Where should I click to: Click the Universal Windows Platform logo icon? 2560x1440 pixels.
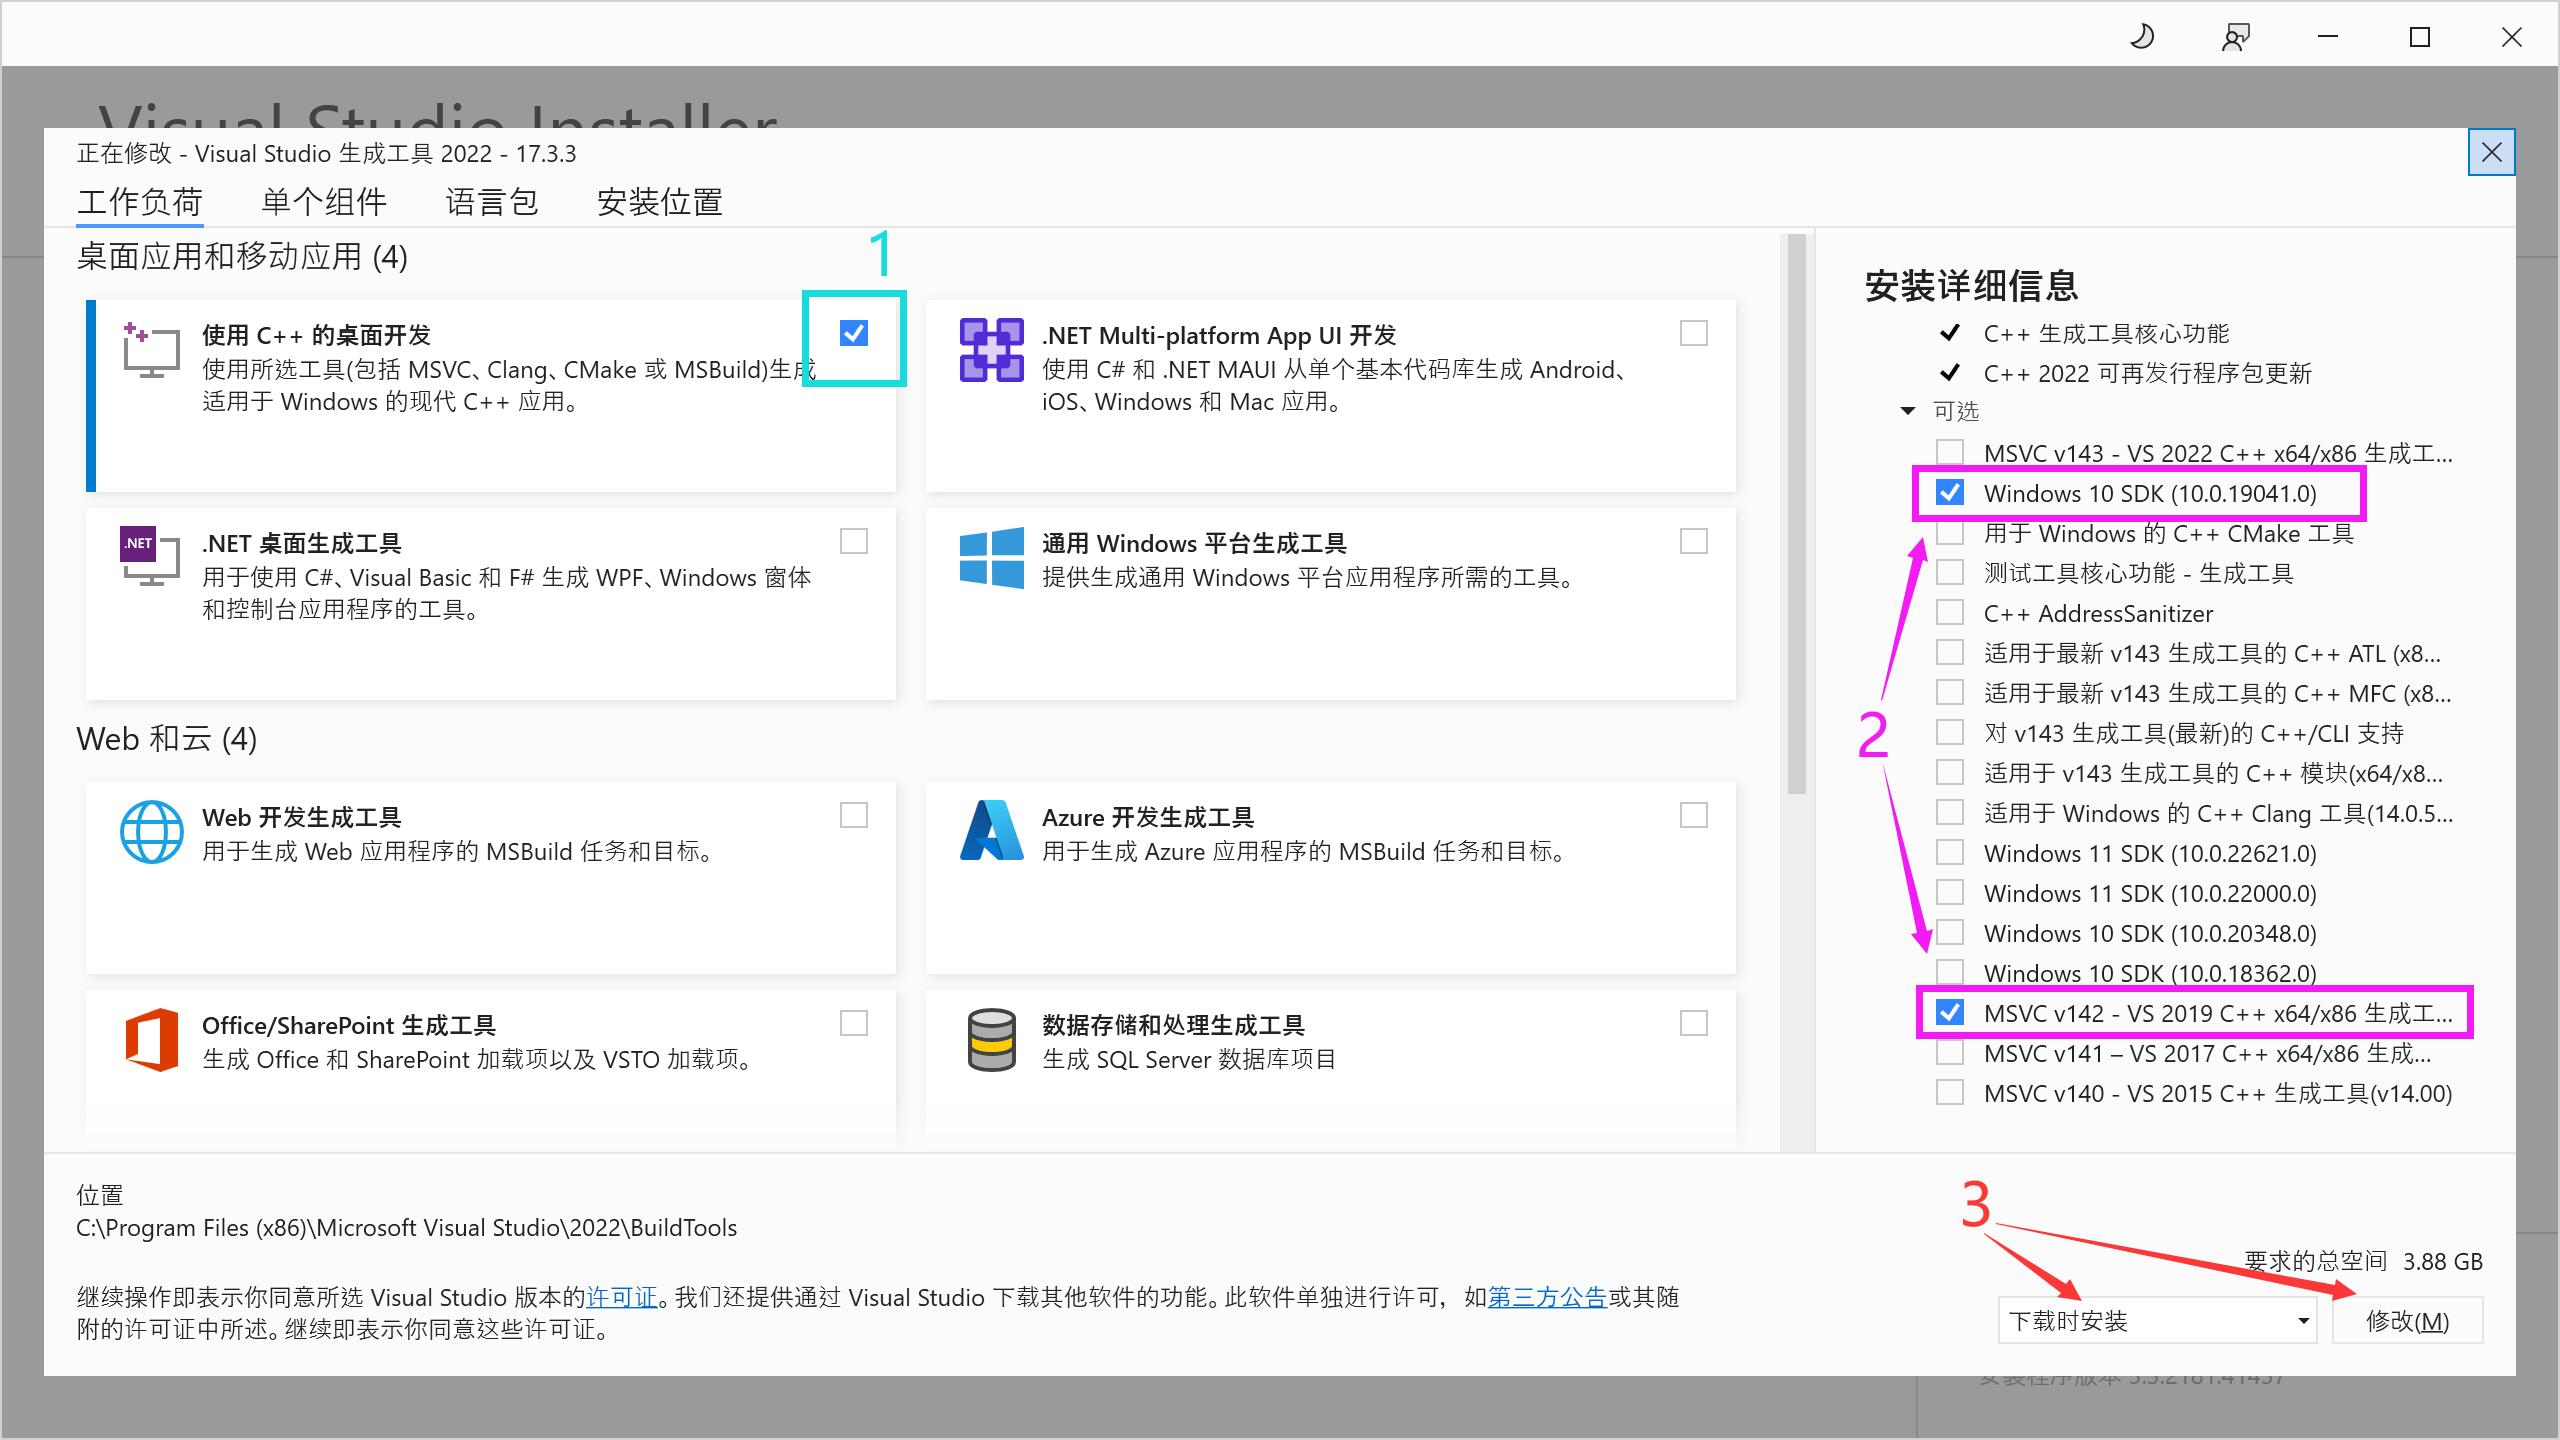coord(991,558)
